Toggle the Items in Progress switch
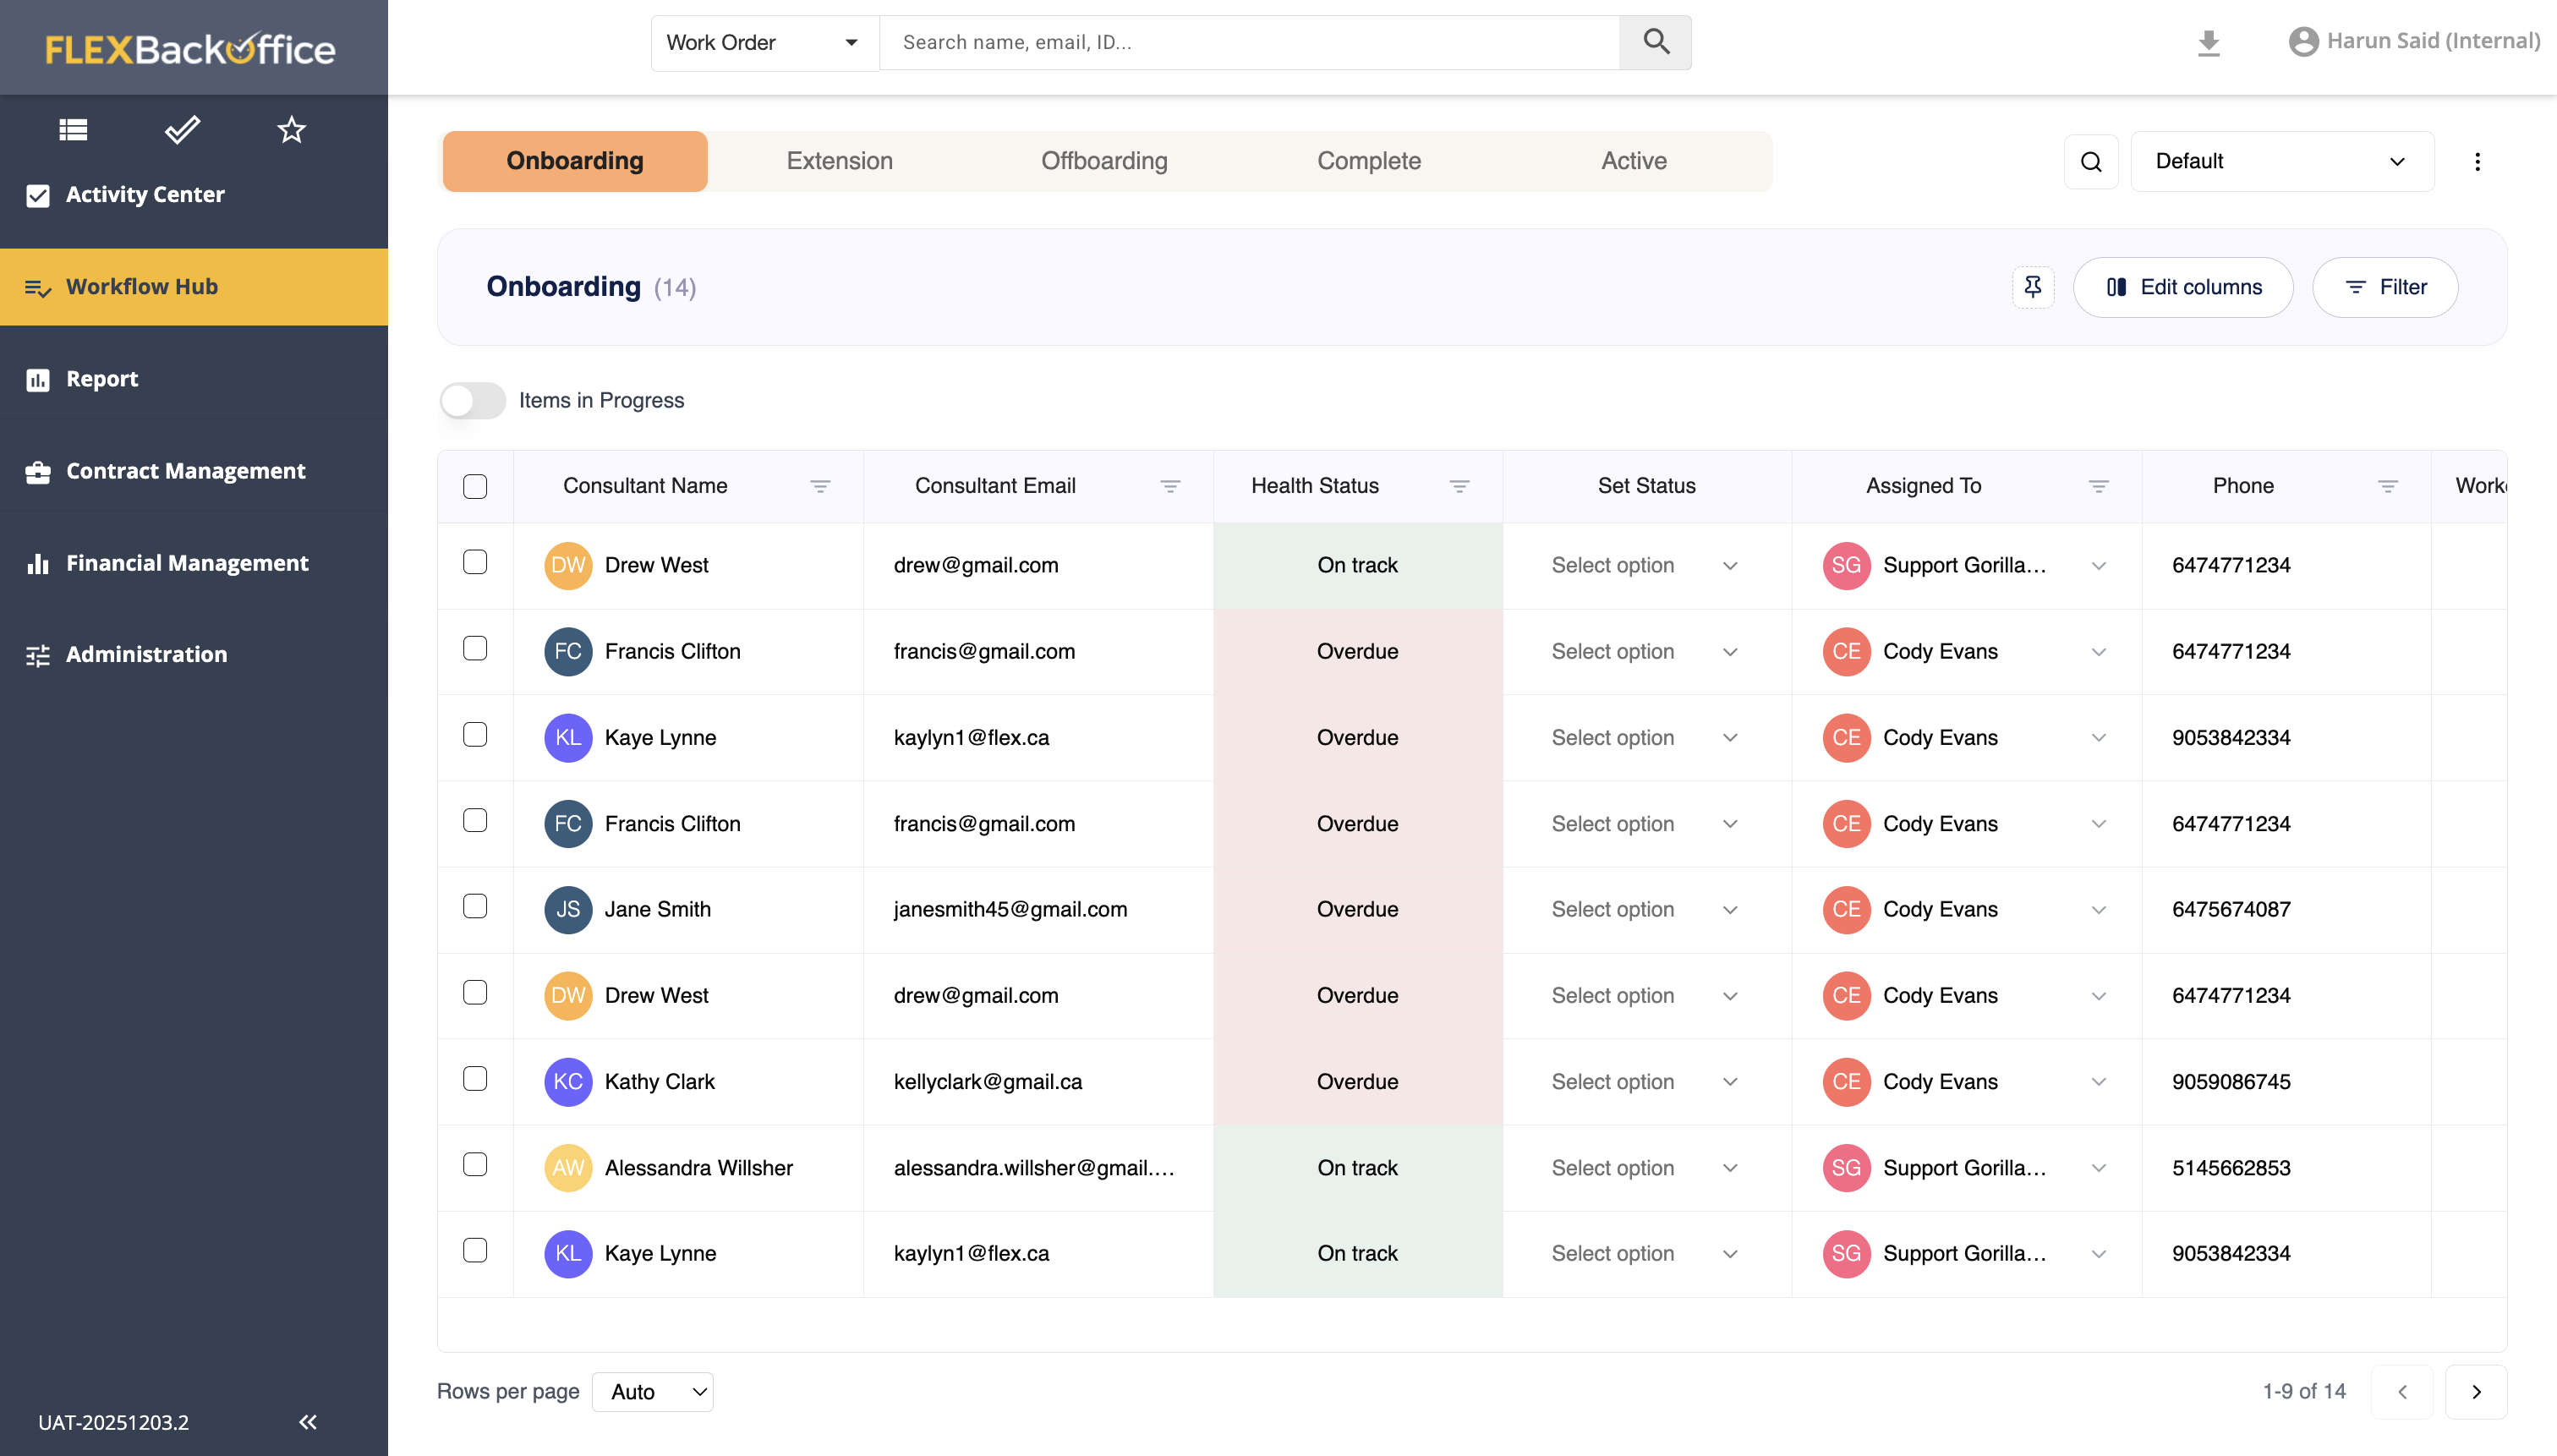The image size is (2557, 1456). point(473,400)
